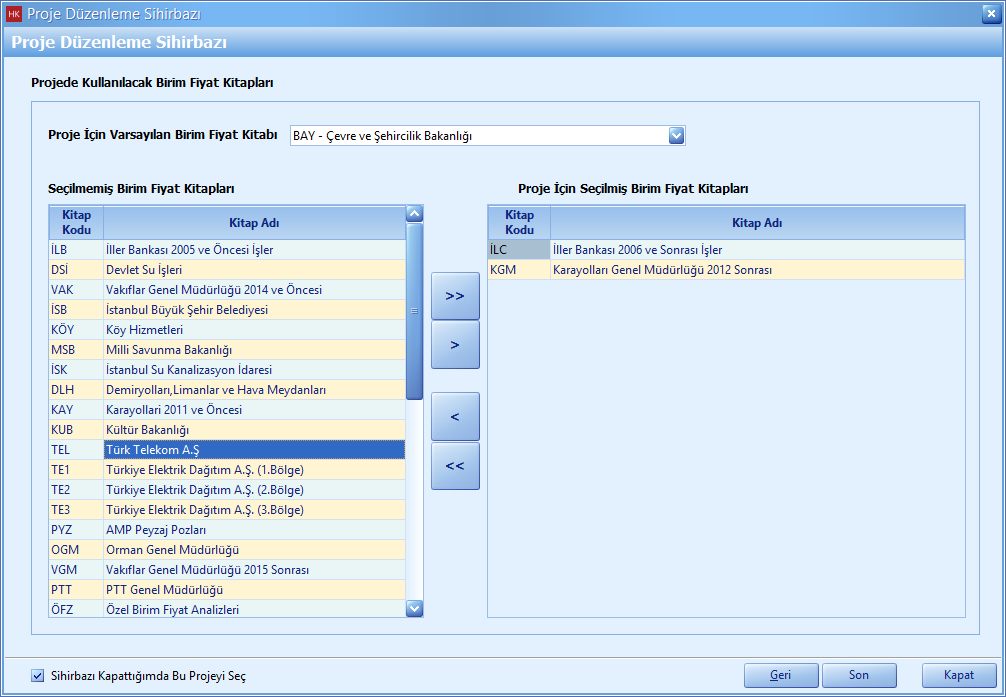The width and height of the screenshot is (1006, 697).
Task: Open the default Birim Fiyat Kitabı dropdown
Action: (x=676, y=136)
